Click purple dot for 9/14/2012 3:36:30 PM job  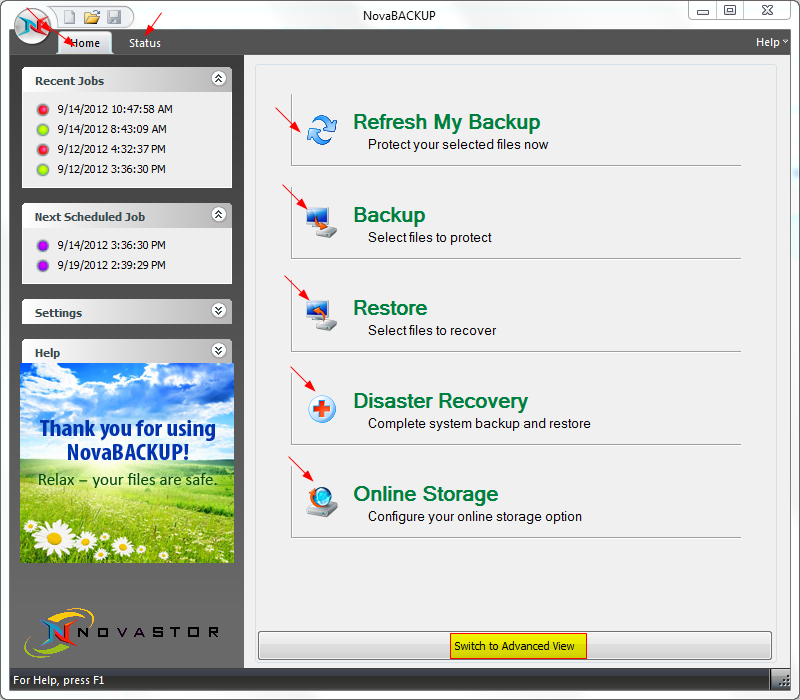tap(43, 246)
